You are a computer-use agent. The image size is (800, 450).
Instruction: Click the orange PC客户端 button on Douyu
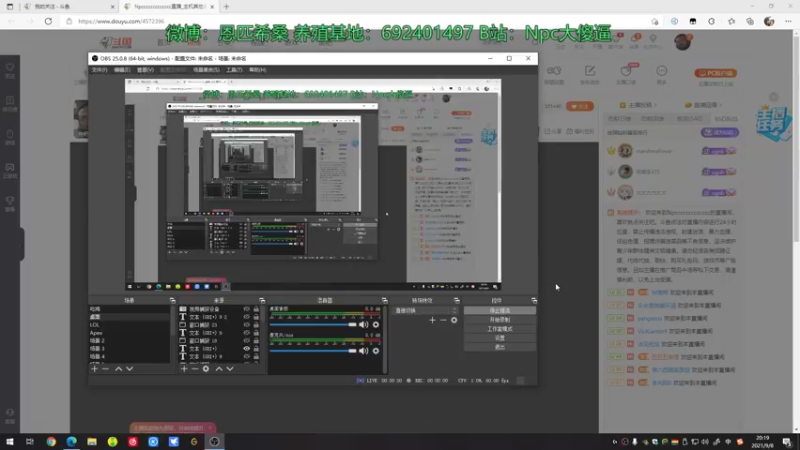coord(715,73)
